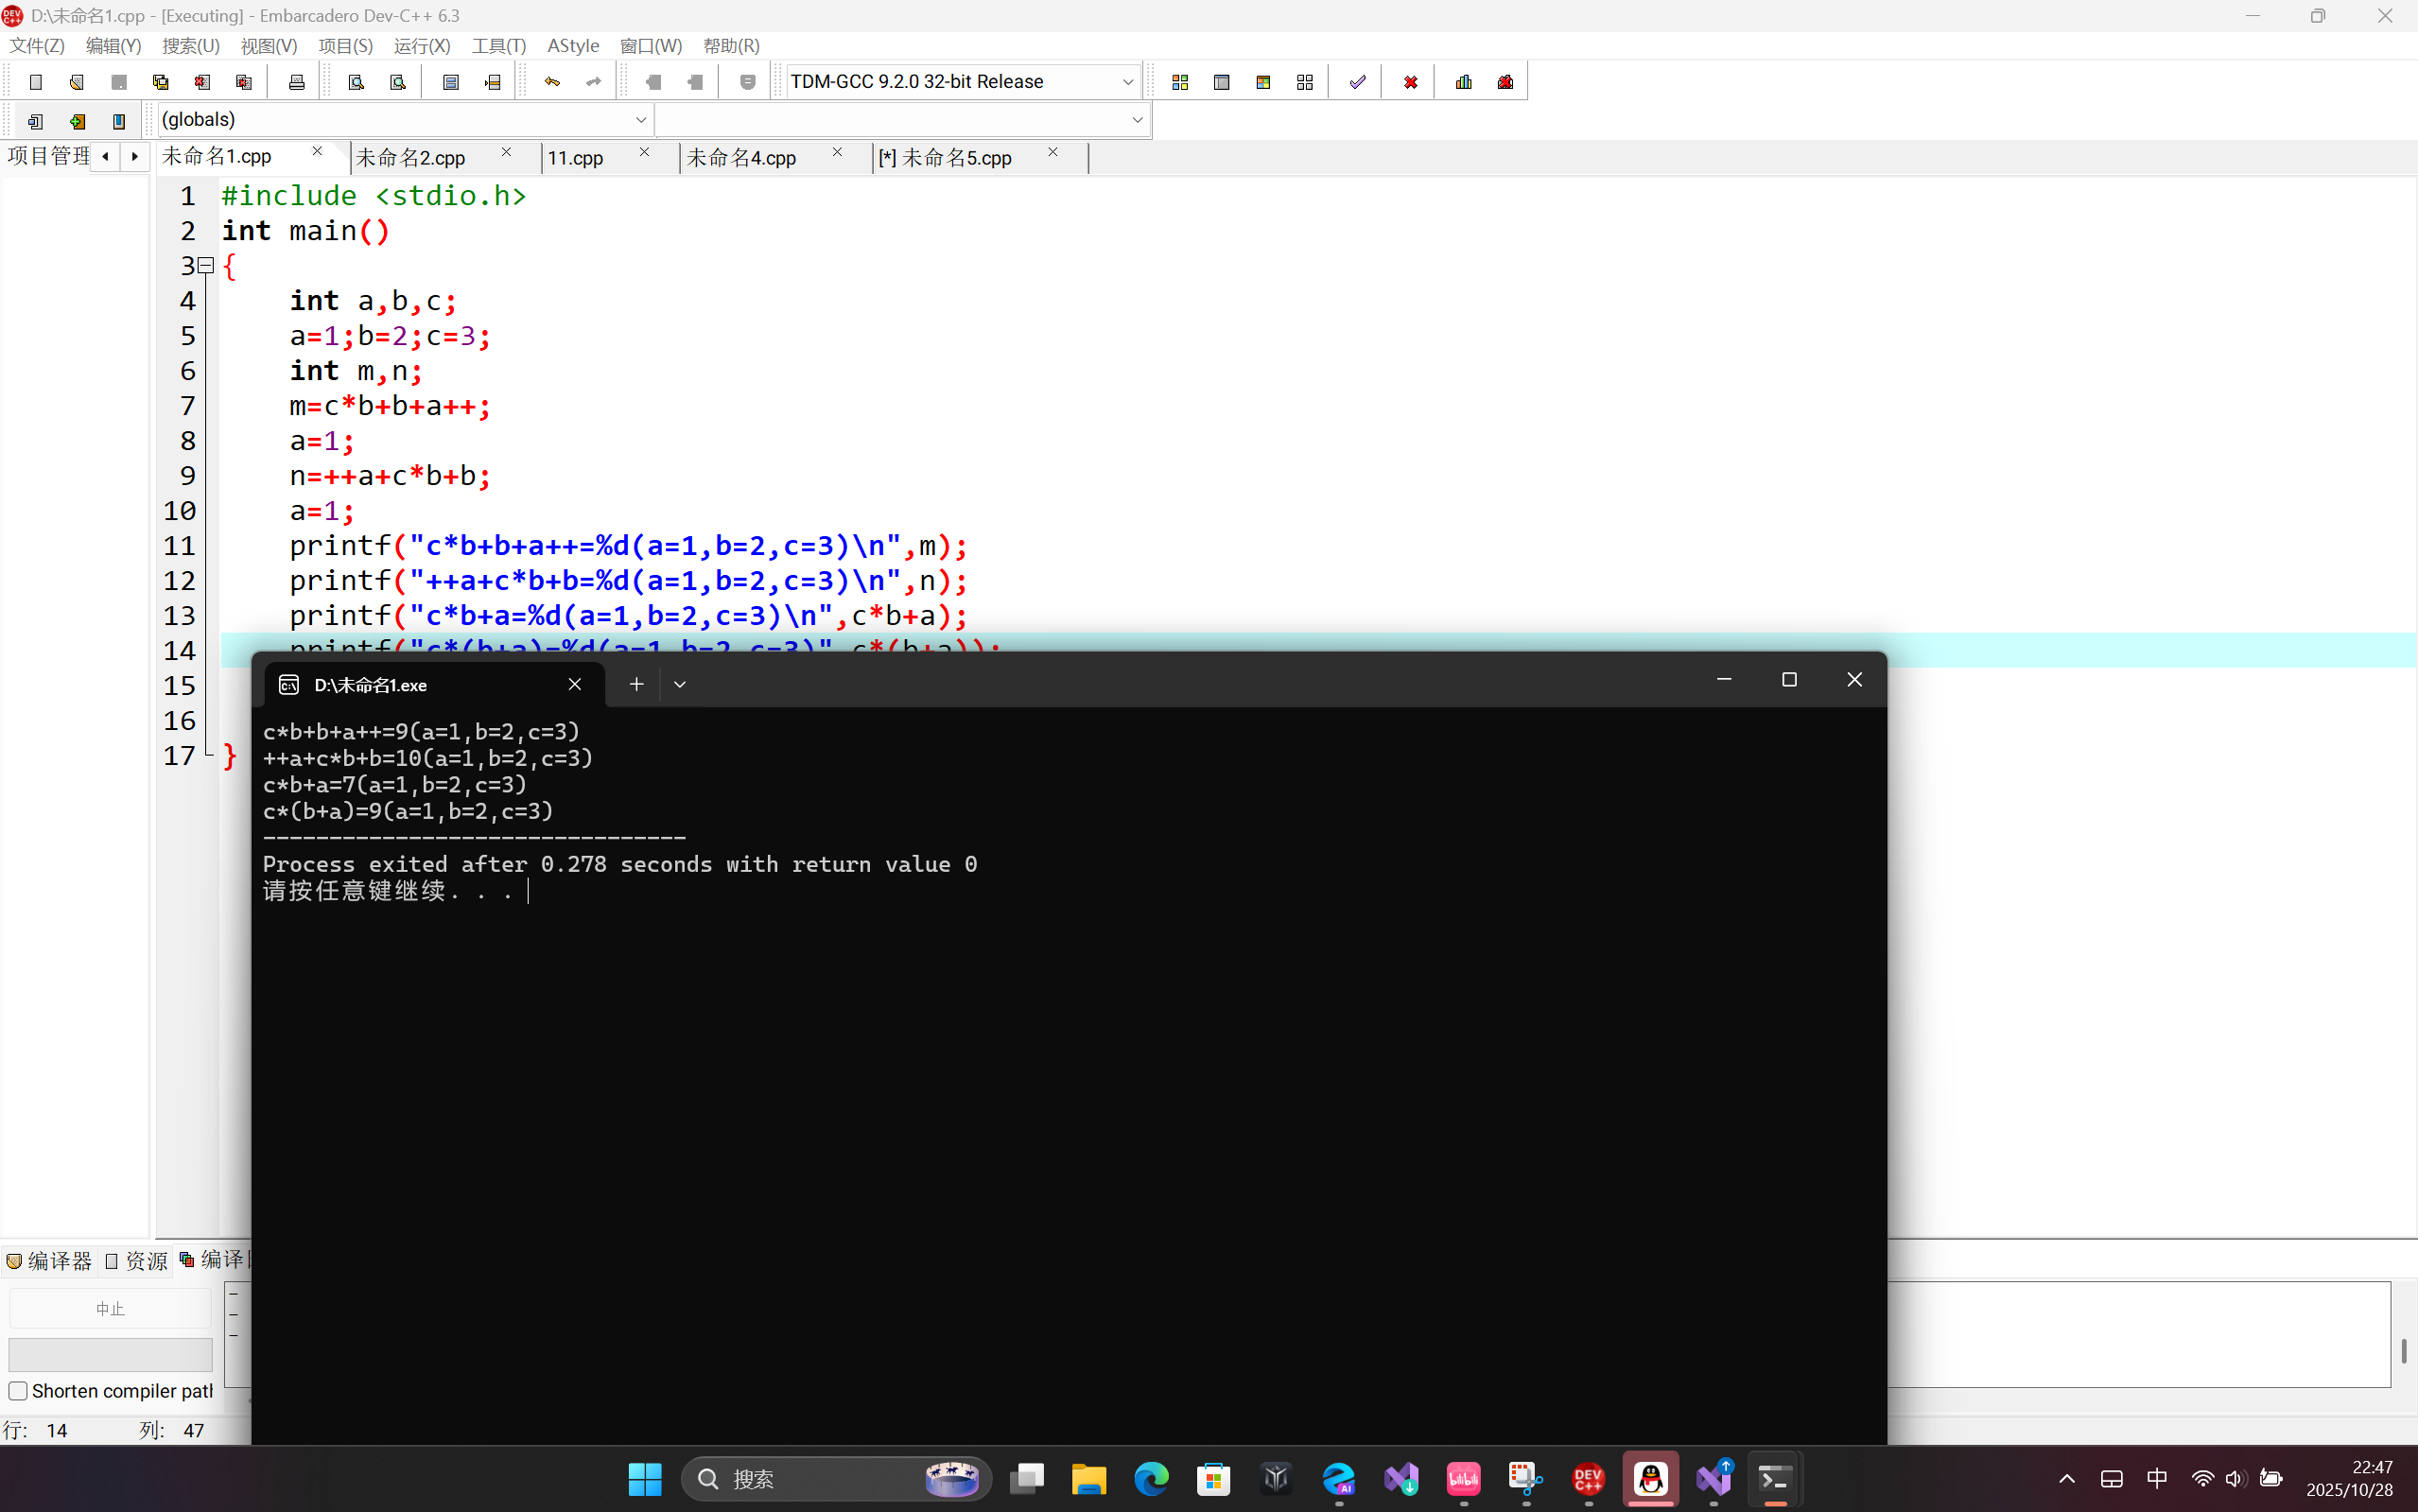This screenshot has width=2418, height=1512.
Task: Enable Shorten compiler paths checkbox
Action: tap(18, 1391)
